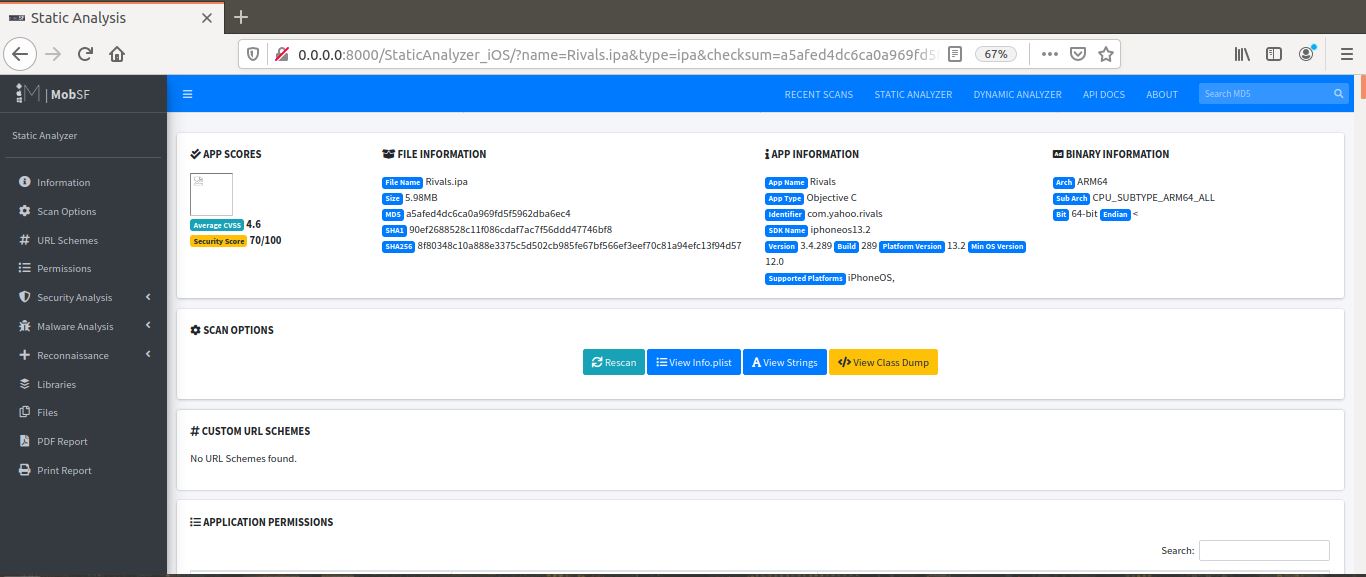Click the list icon beside Permissions

tap(25, 268)
